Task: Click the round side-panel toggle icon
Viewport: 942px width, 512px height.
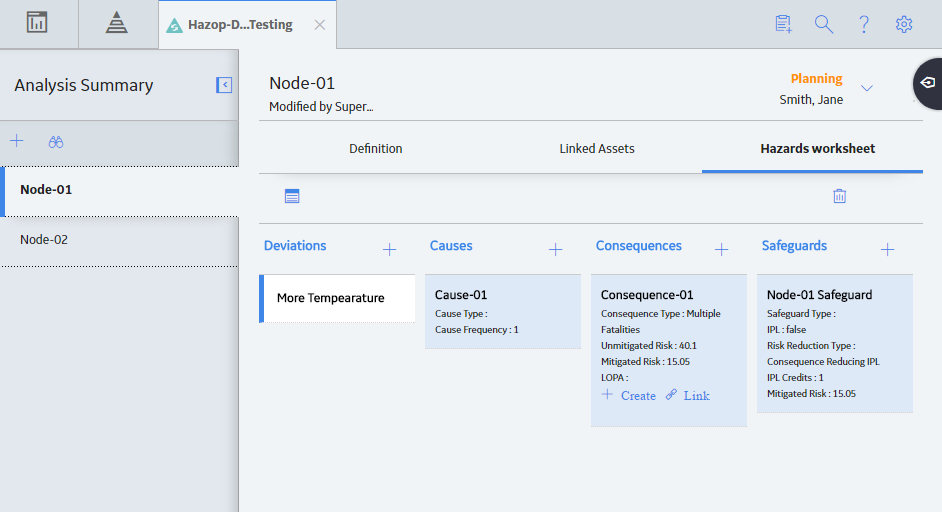Action: pos(928,83)
